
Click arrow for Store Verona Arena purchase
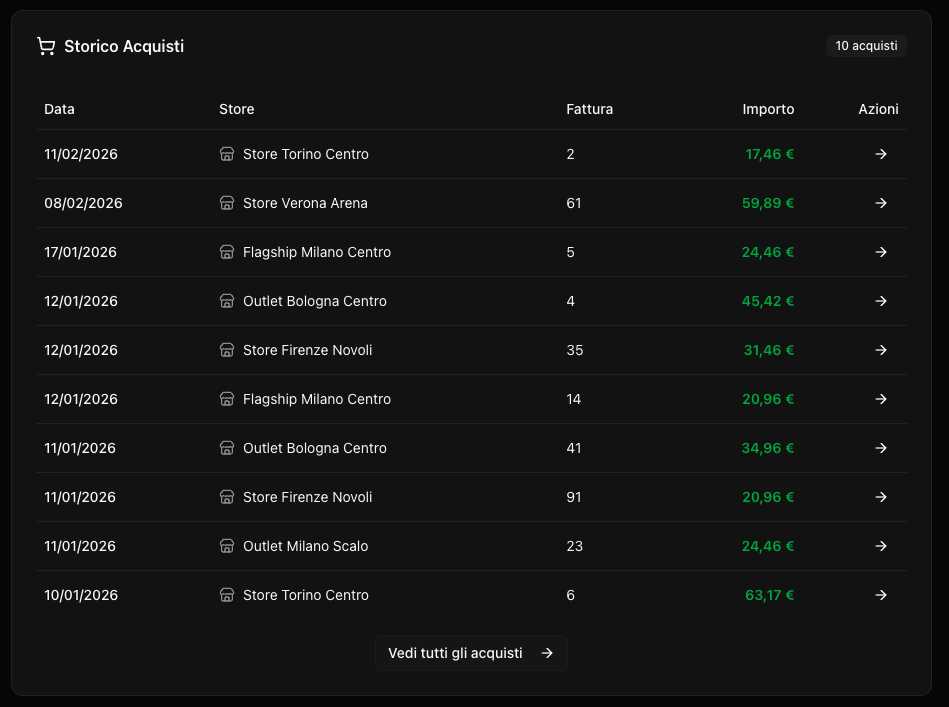coord(881,204)
